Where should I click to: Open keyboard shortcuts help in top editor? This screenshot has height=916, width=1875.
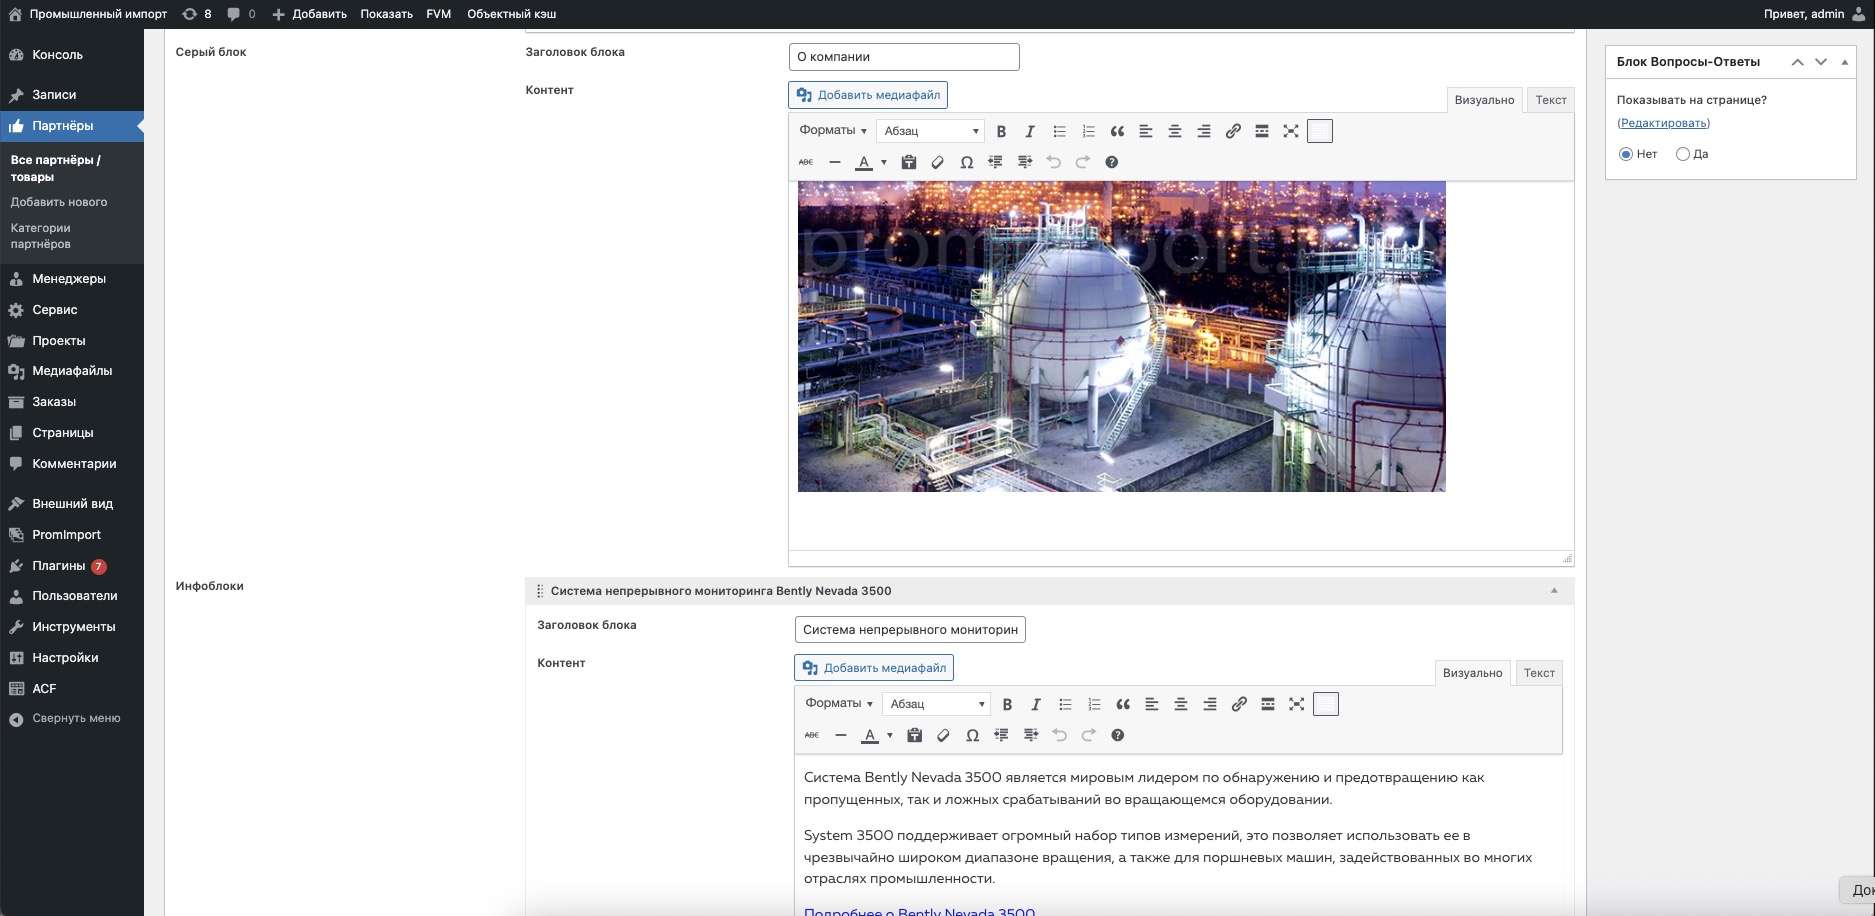(1111, 162)
